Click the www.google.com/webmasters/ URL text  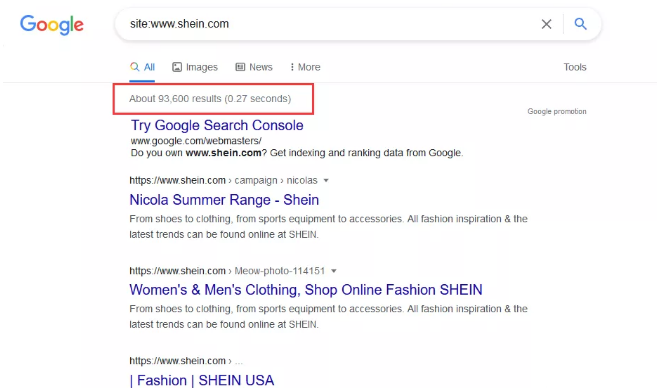196,141
